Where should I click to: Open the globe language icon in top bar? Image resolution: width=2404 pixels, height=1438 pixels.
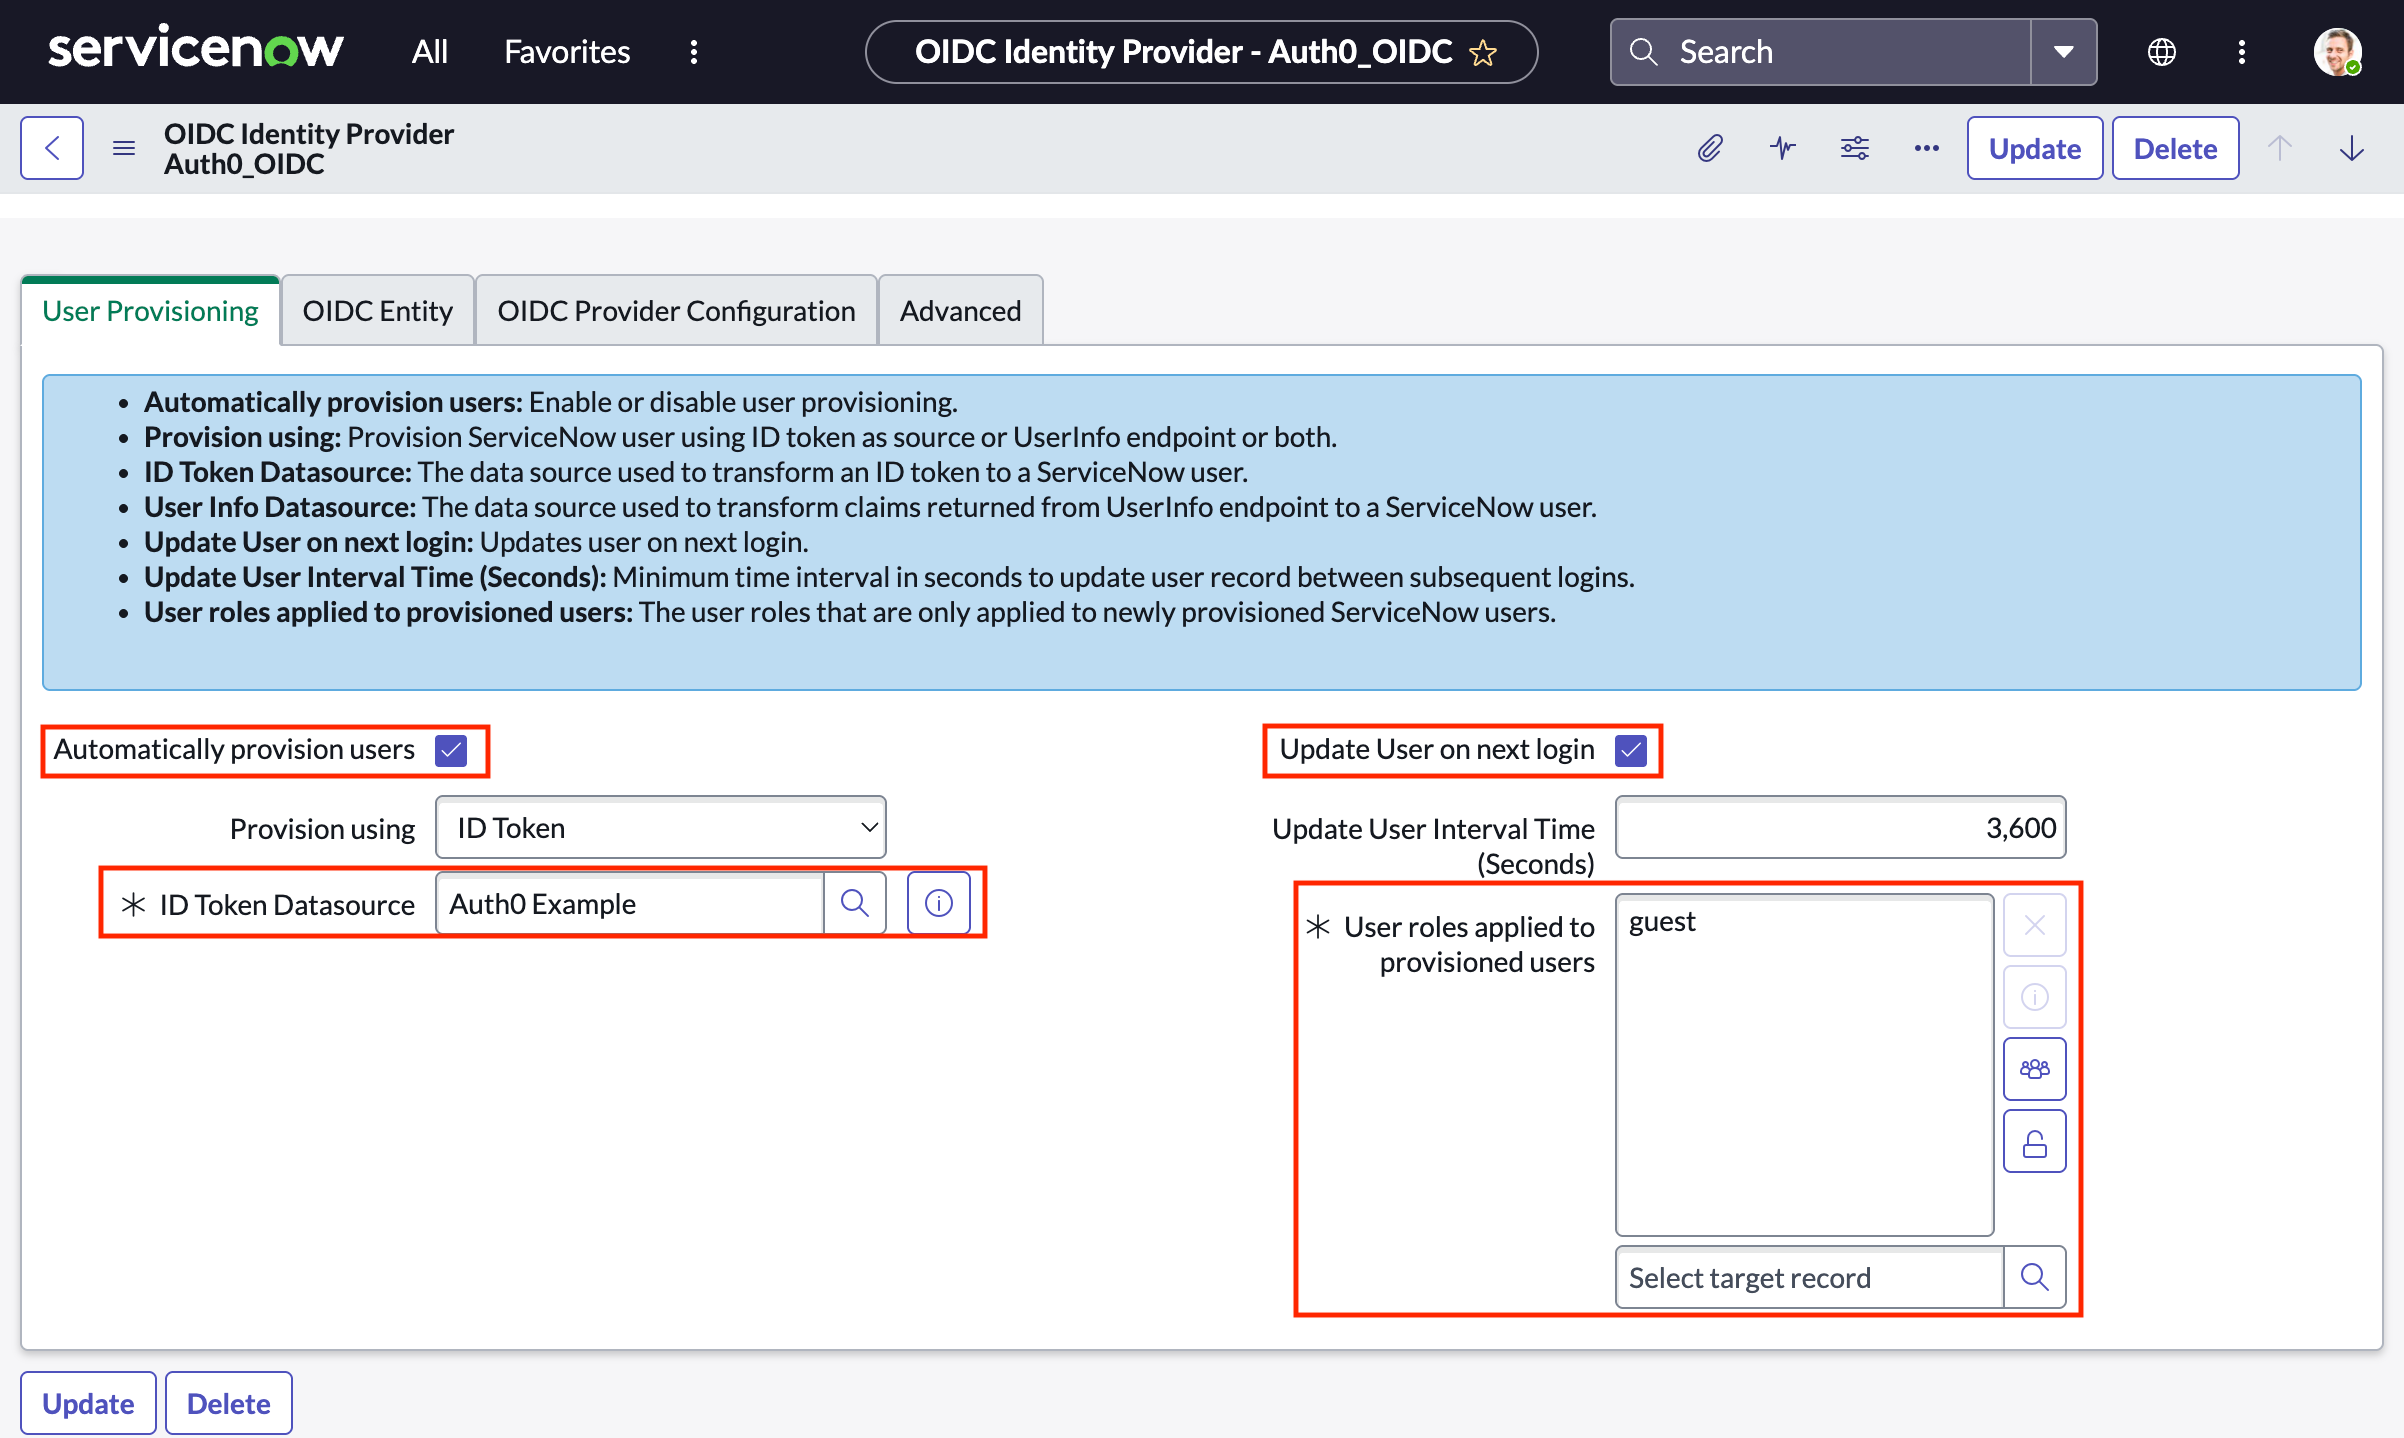tap(2162, 51)
